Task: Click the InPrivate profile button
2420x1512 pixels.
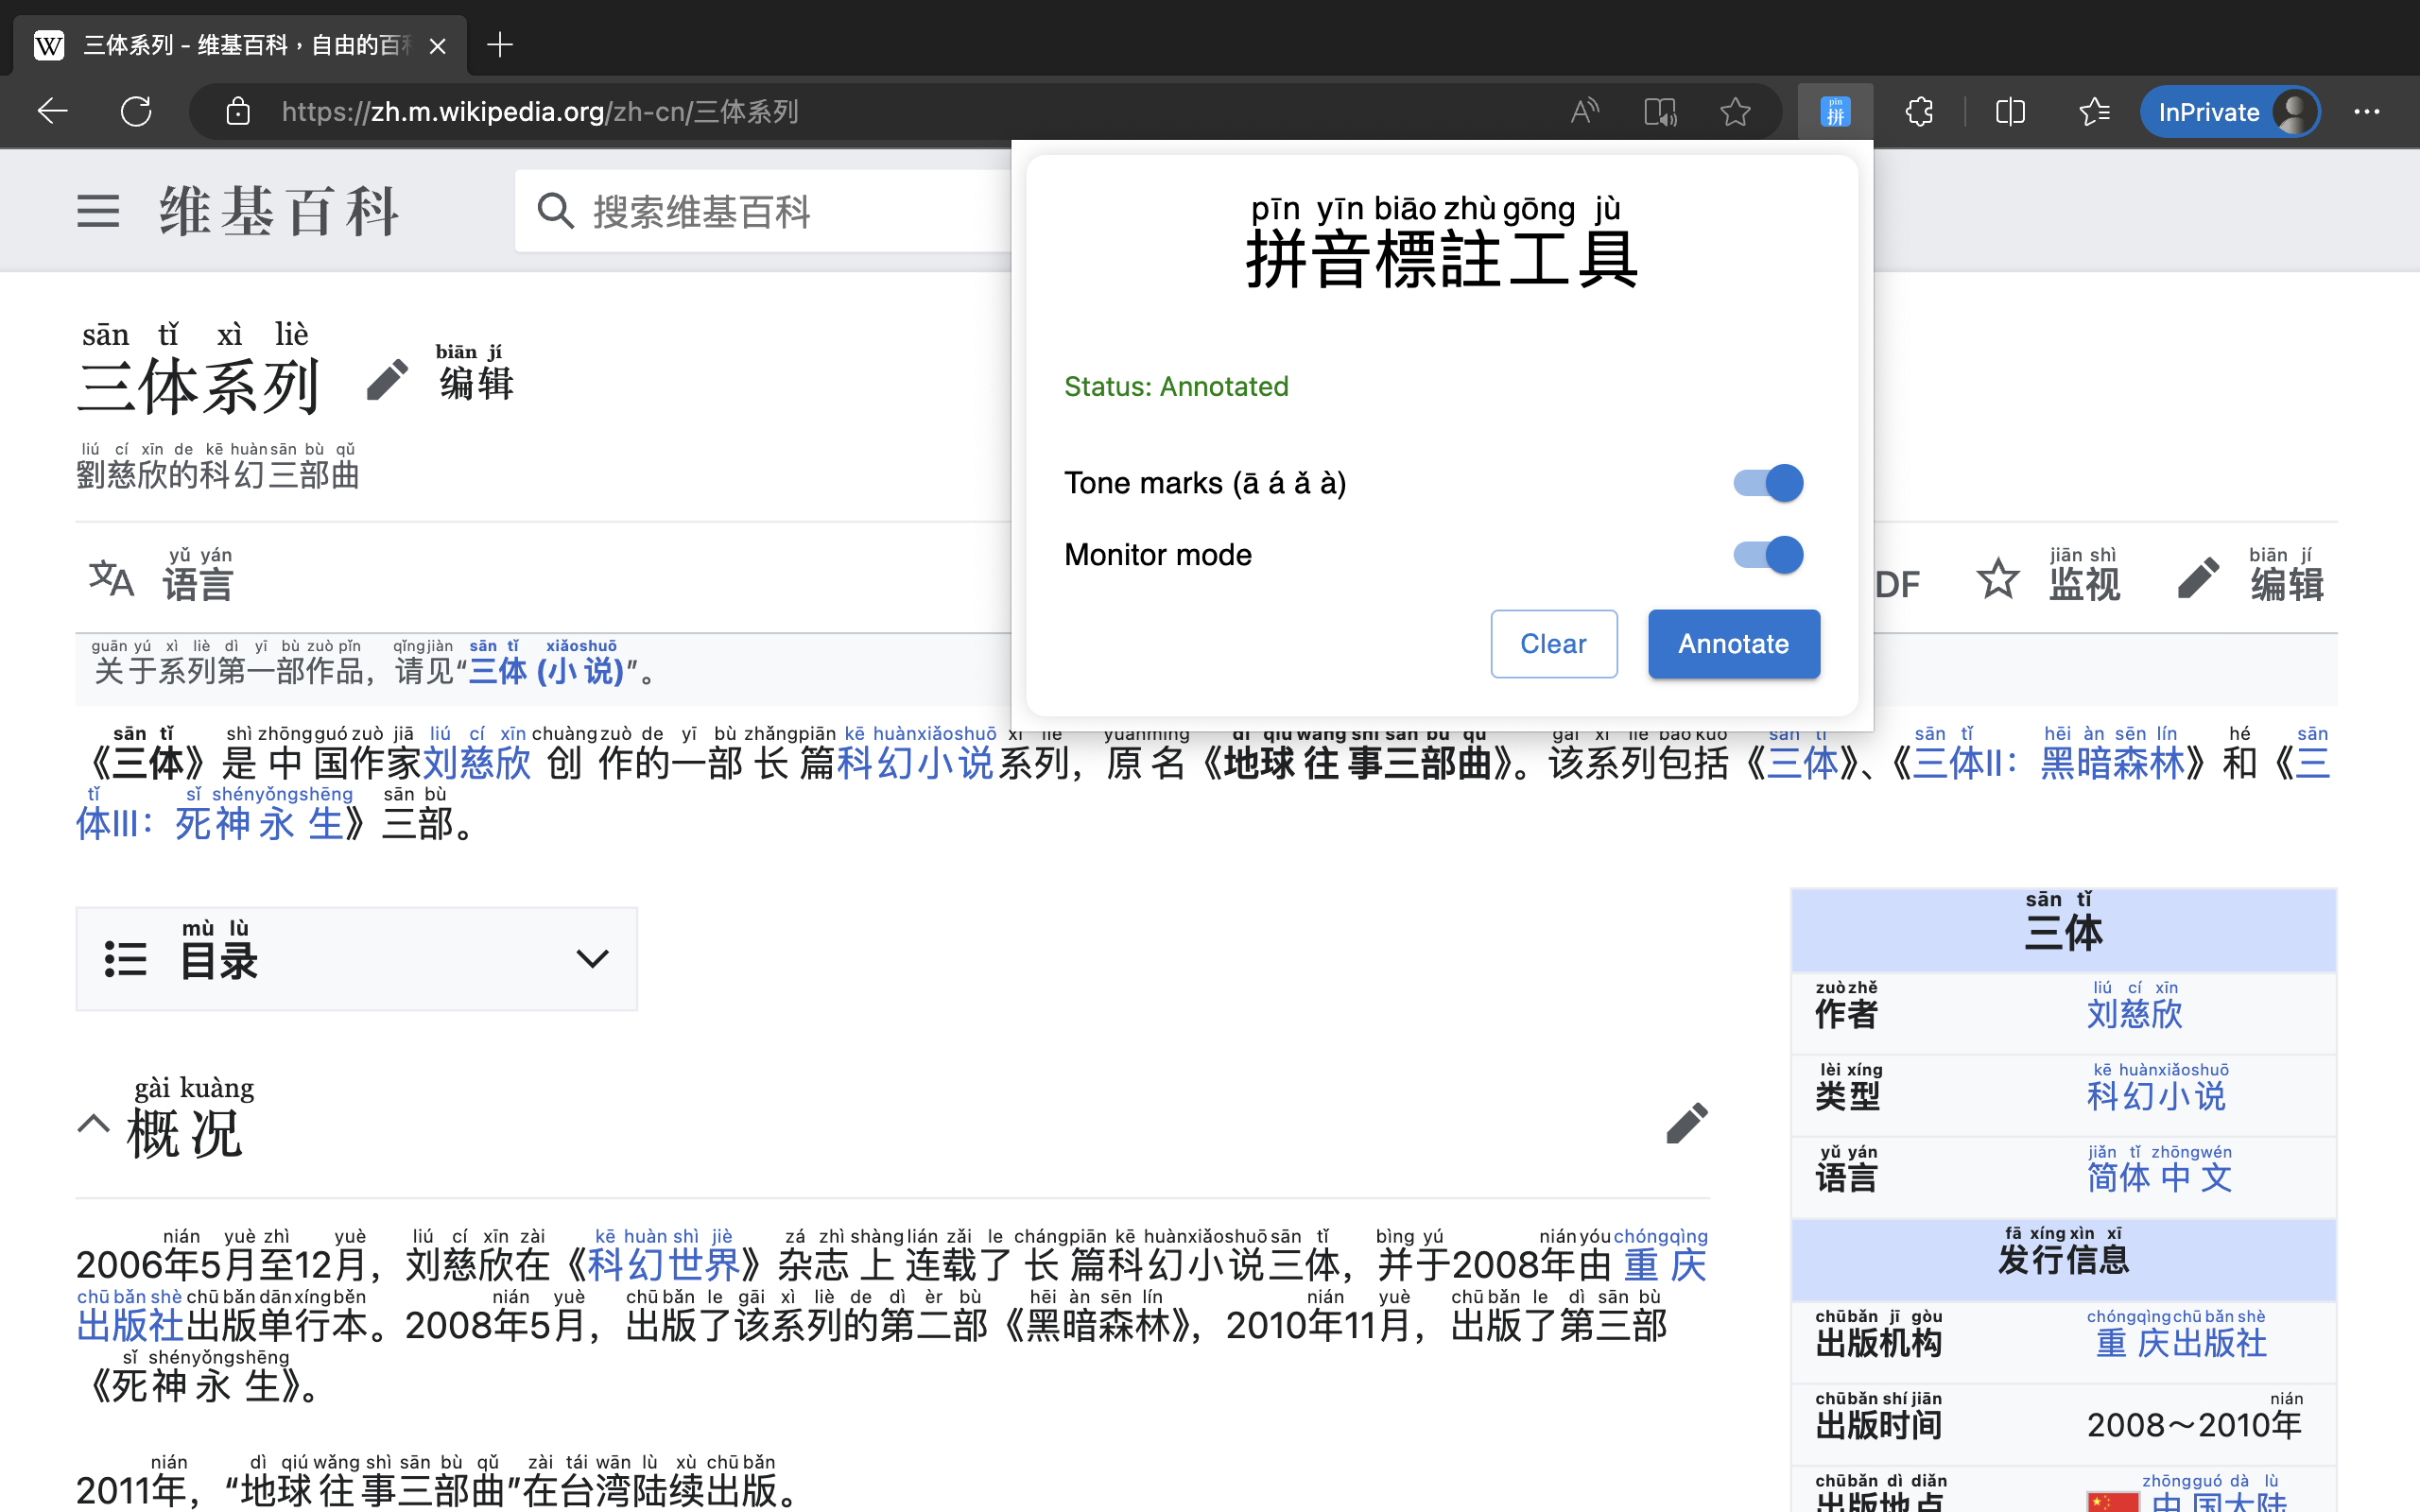Action: tap(2228, 111)
